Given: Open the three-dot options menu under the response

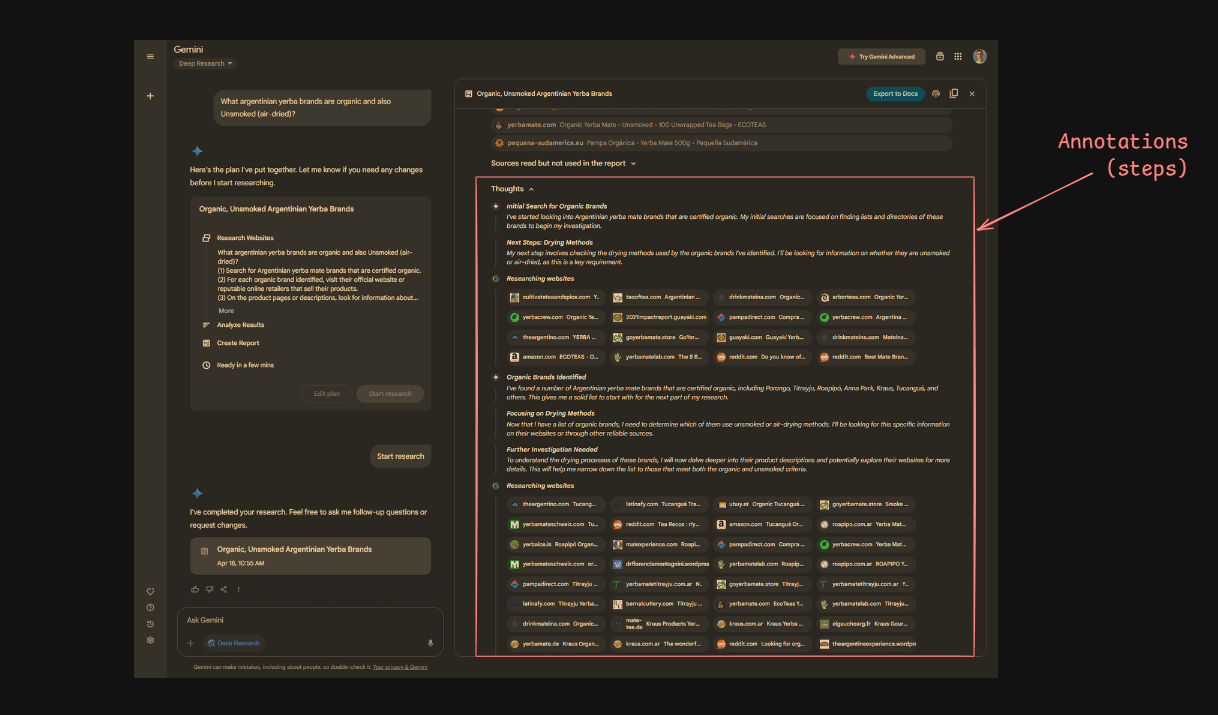Looking at the screenshot, I should 239,589.
